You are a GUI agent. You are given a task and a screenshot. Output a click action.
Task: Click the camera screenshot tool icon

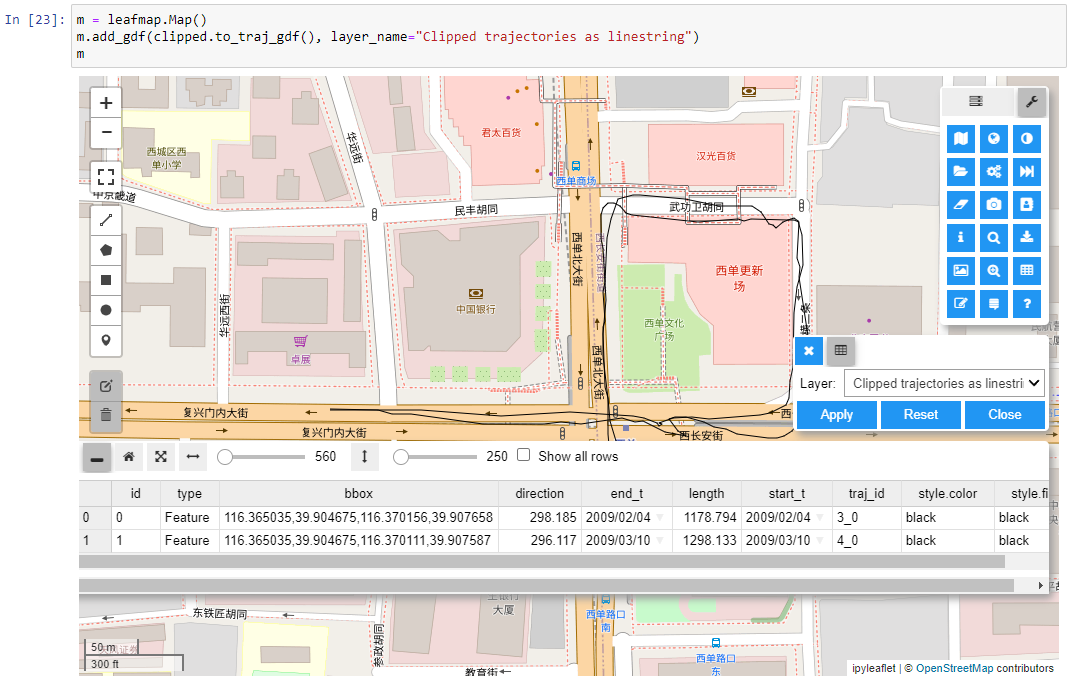pyautogui.click(x=994, y=204)
